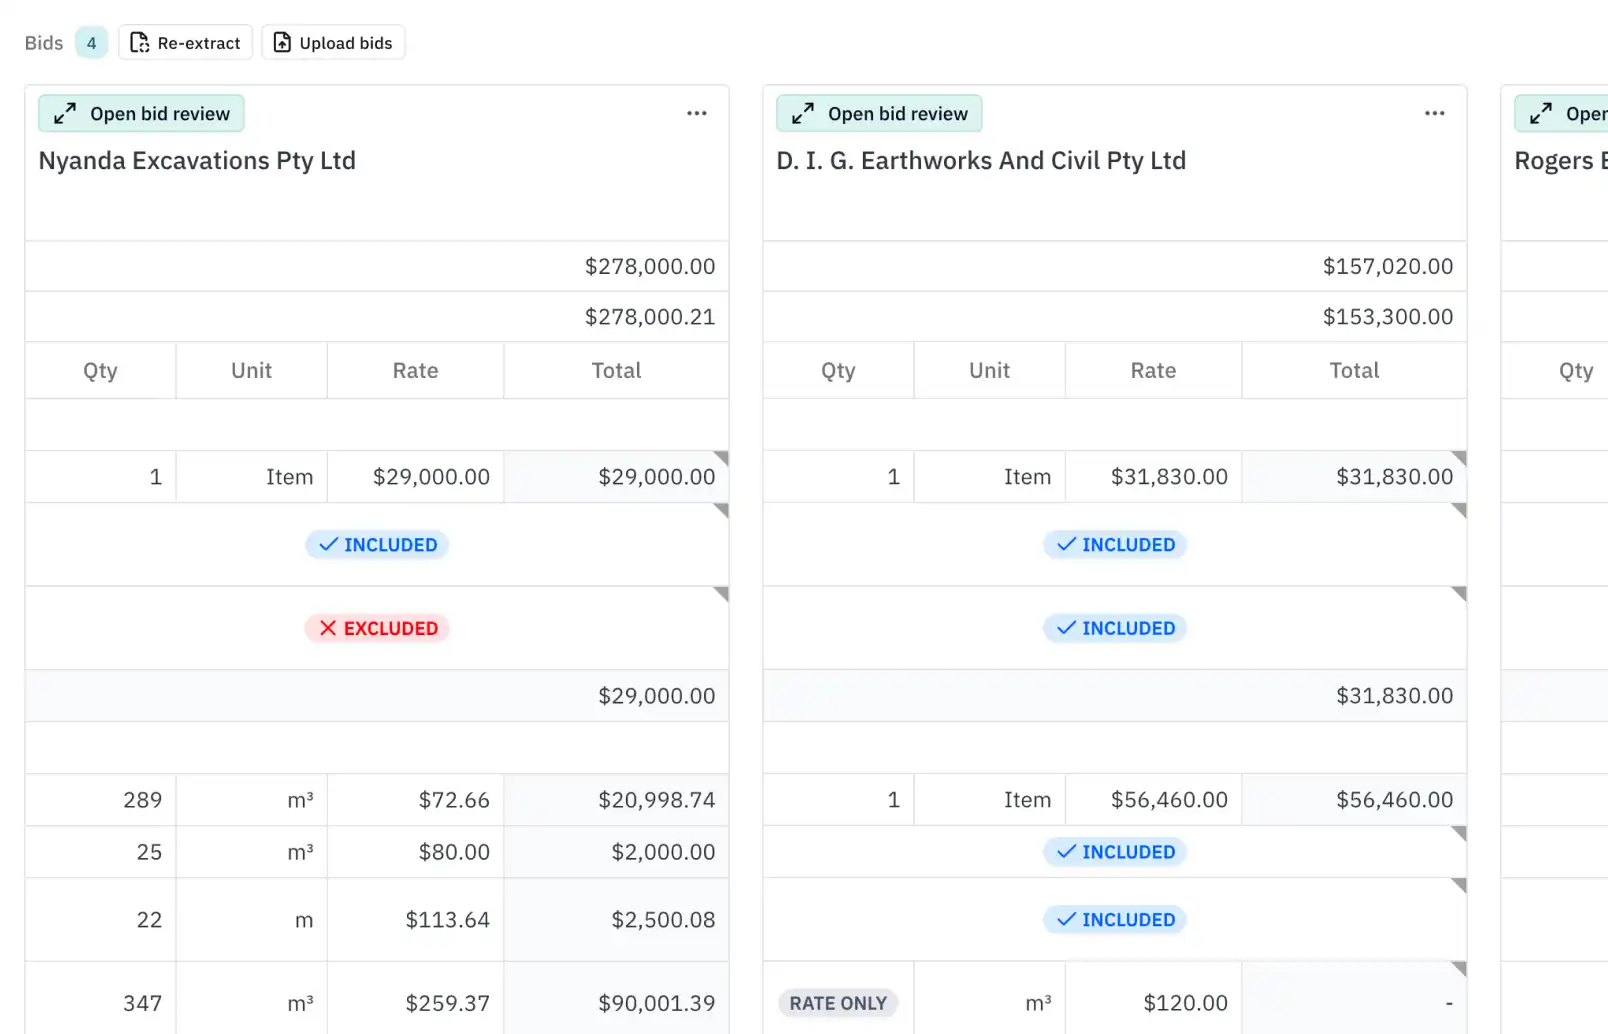Expand the note marker on D.I.G.'s $31,830.00 cell
Screen dimensions: 1608x1034
(x=1460, y=457)
